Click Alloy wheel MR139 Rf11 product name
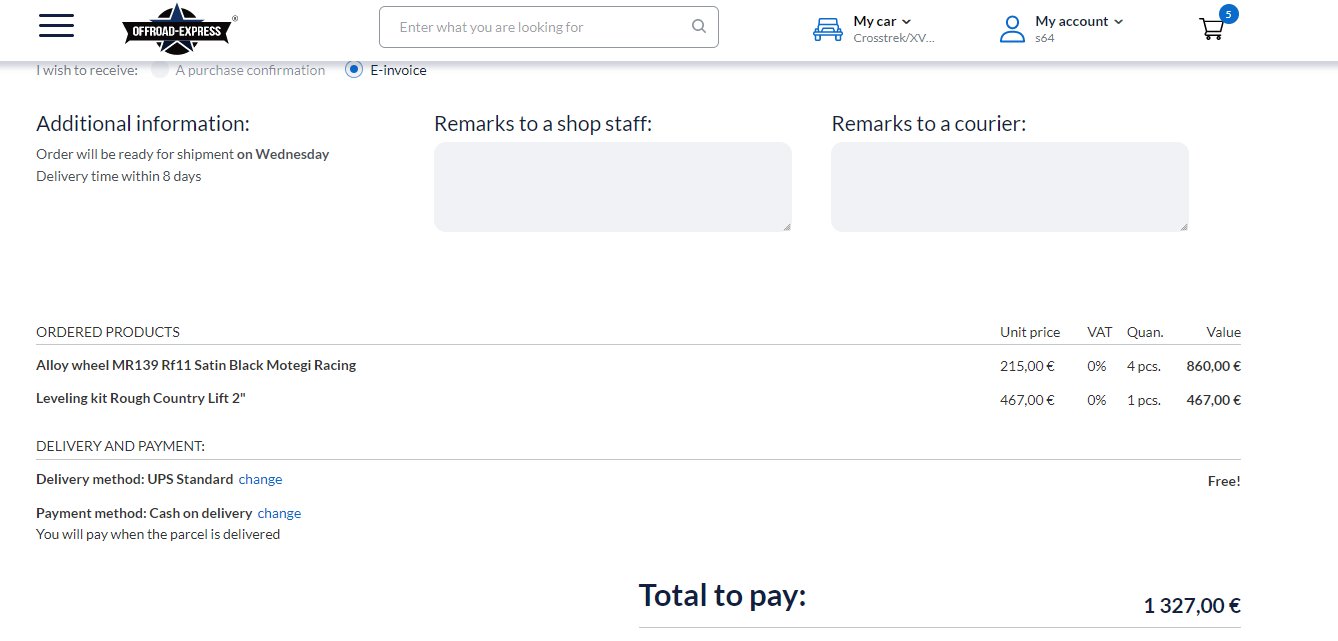The height and width of the screenshot is (641, 1338). click(196, 365)
